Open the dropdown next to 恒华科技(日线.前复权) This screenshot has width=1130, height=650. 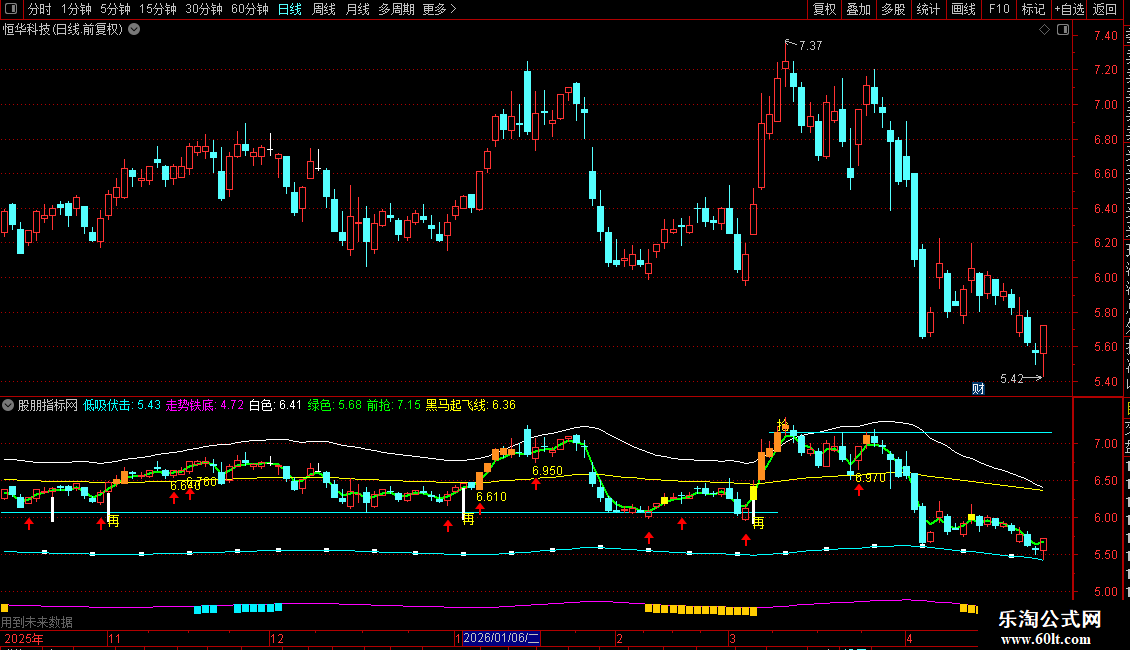[x=134, y=30]
